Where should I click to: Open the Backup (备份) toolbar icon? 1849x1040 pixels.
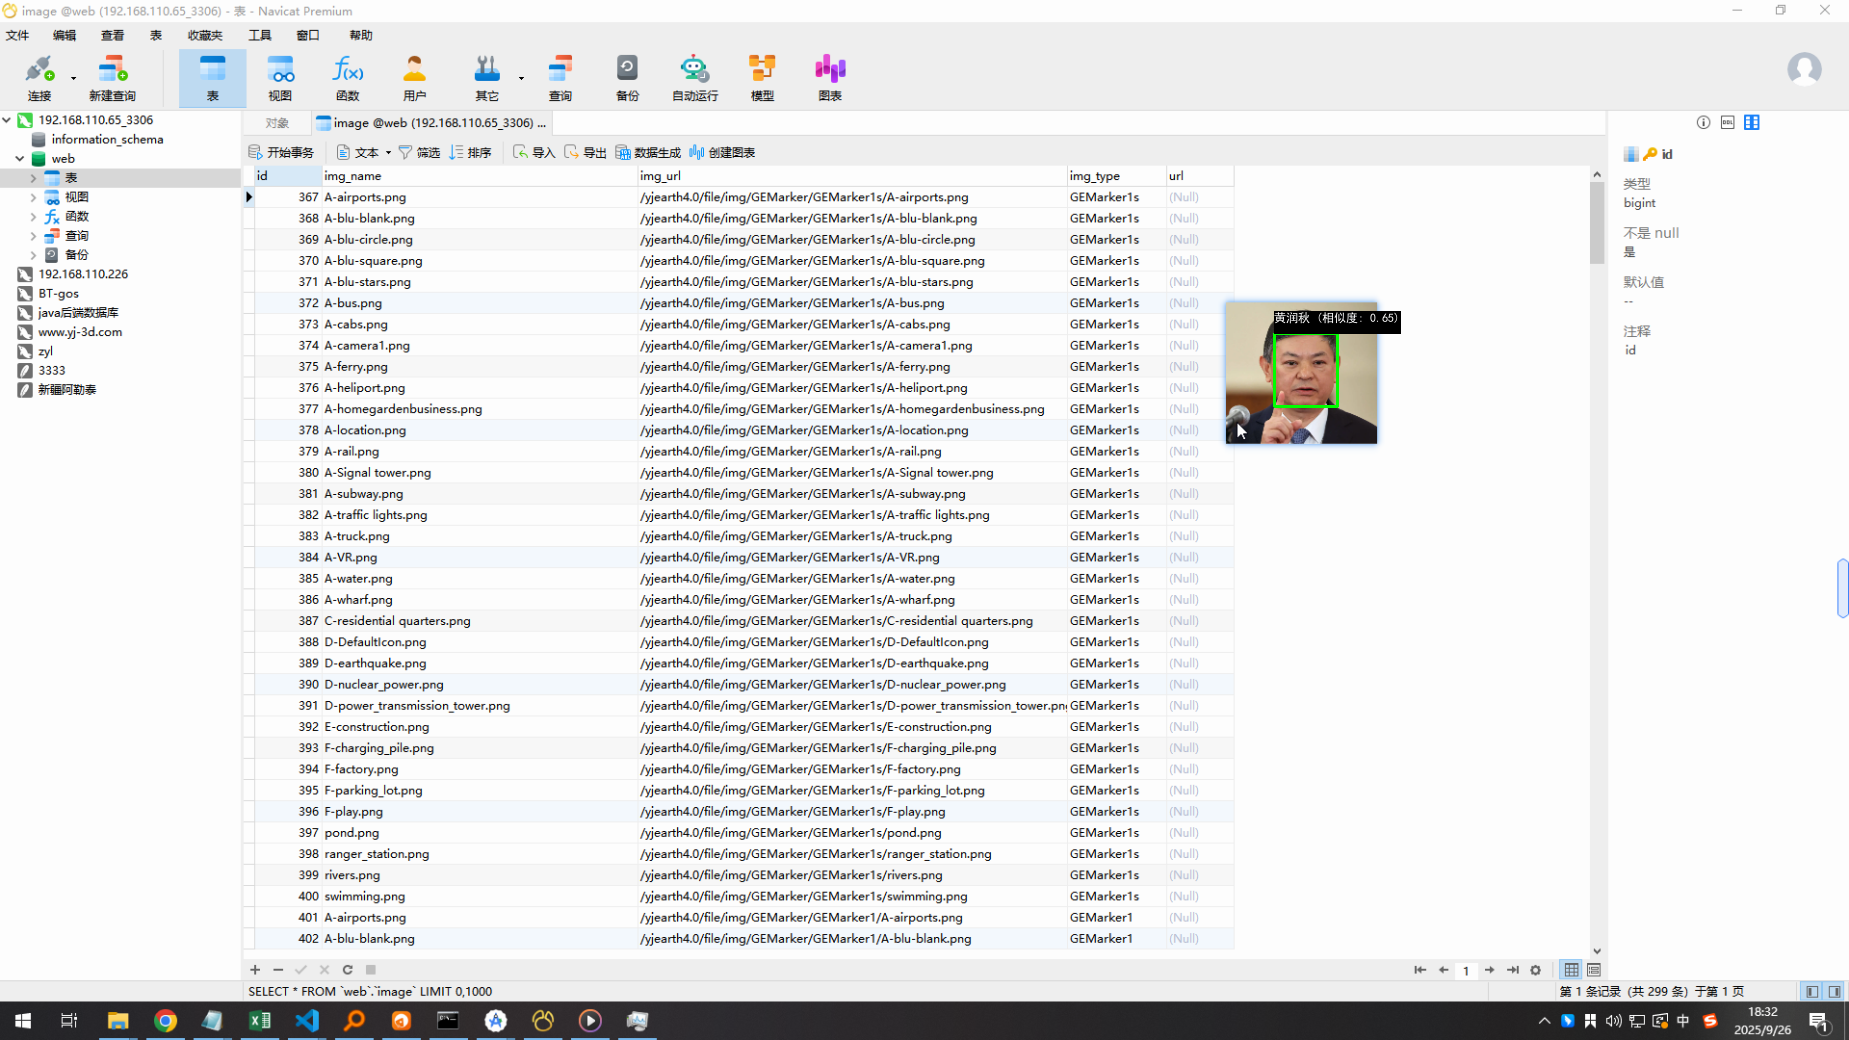627,77
